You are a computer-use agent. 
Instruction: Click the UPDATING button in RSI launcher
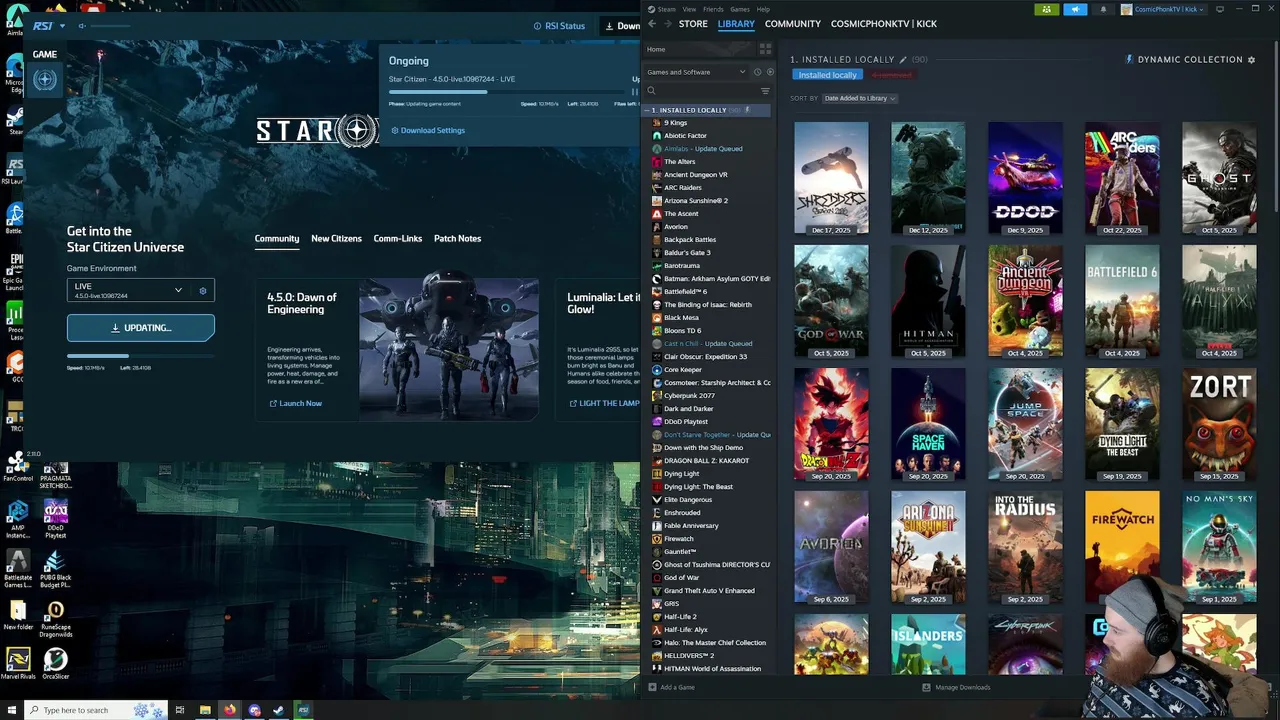(x=141, y=328)
